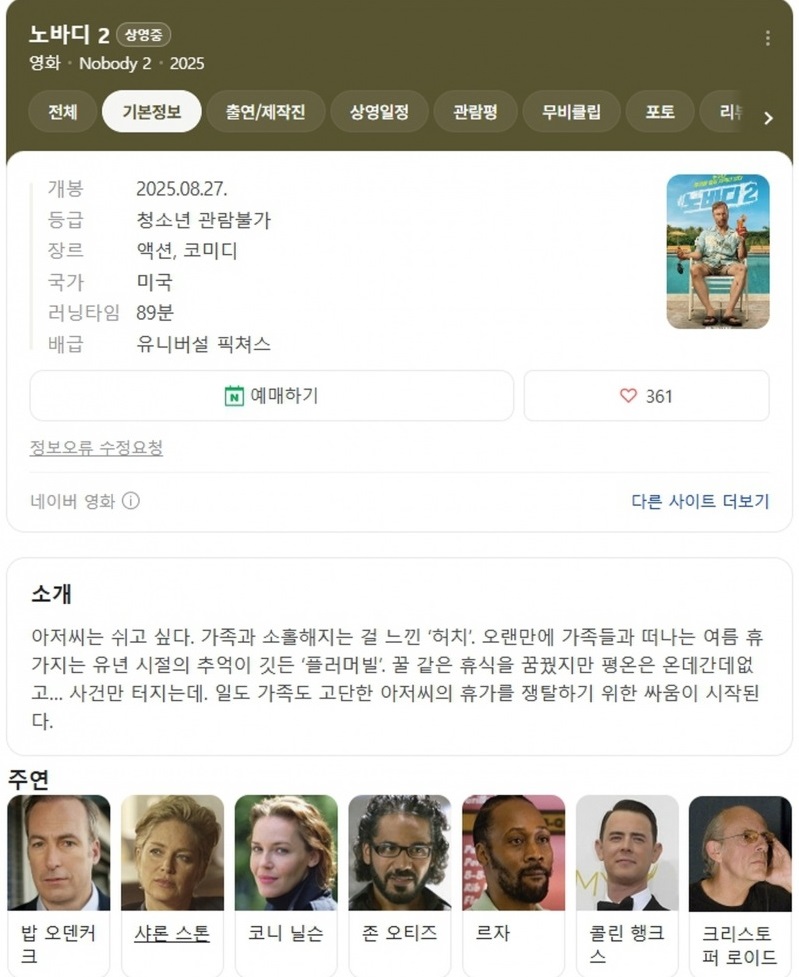Click the info icon beside 네이버 영화
Image resolution: width=799 pixels, height=977 pixels.
pos(131,500)
